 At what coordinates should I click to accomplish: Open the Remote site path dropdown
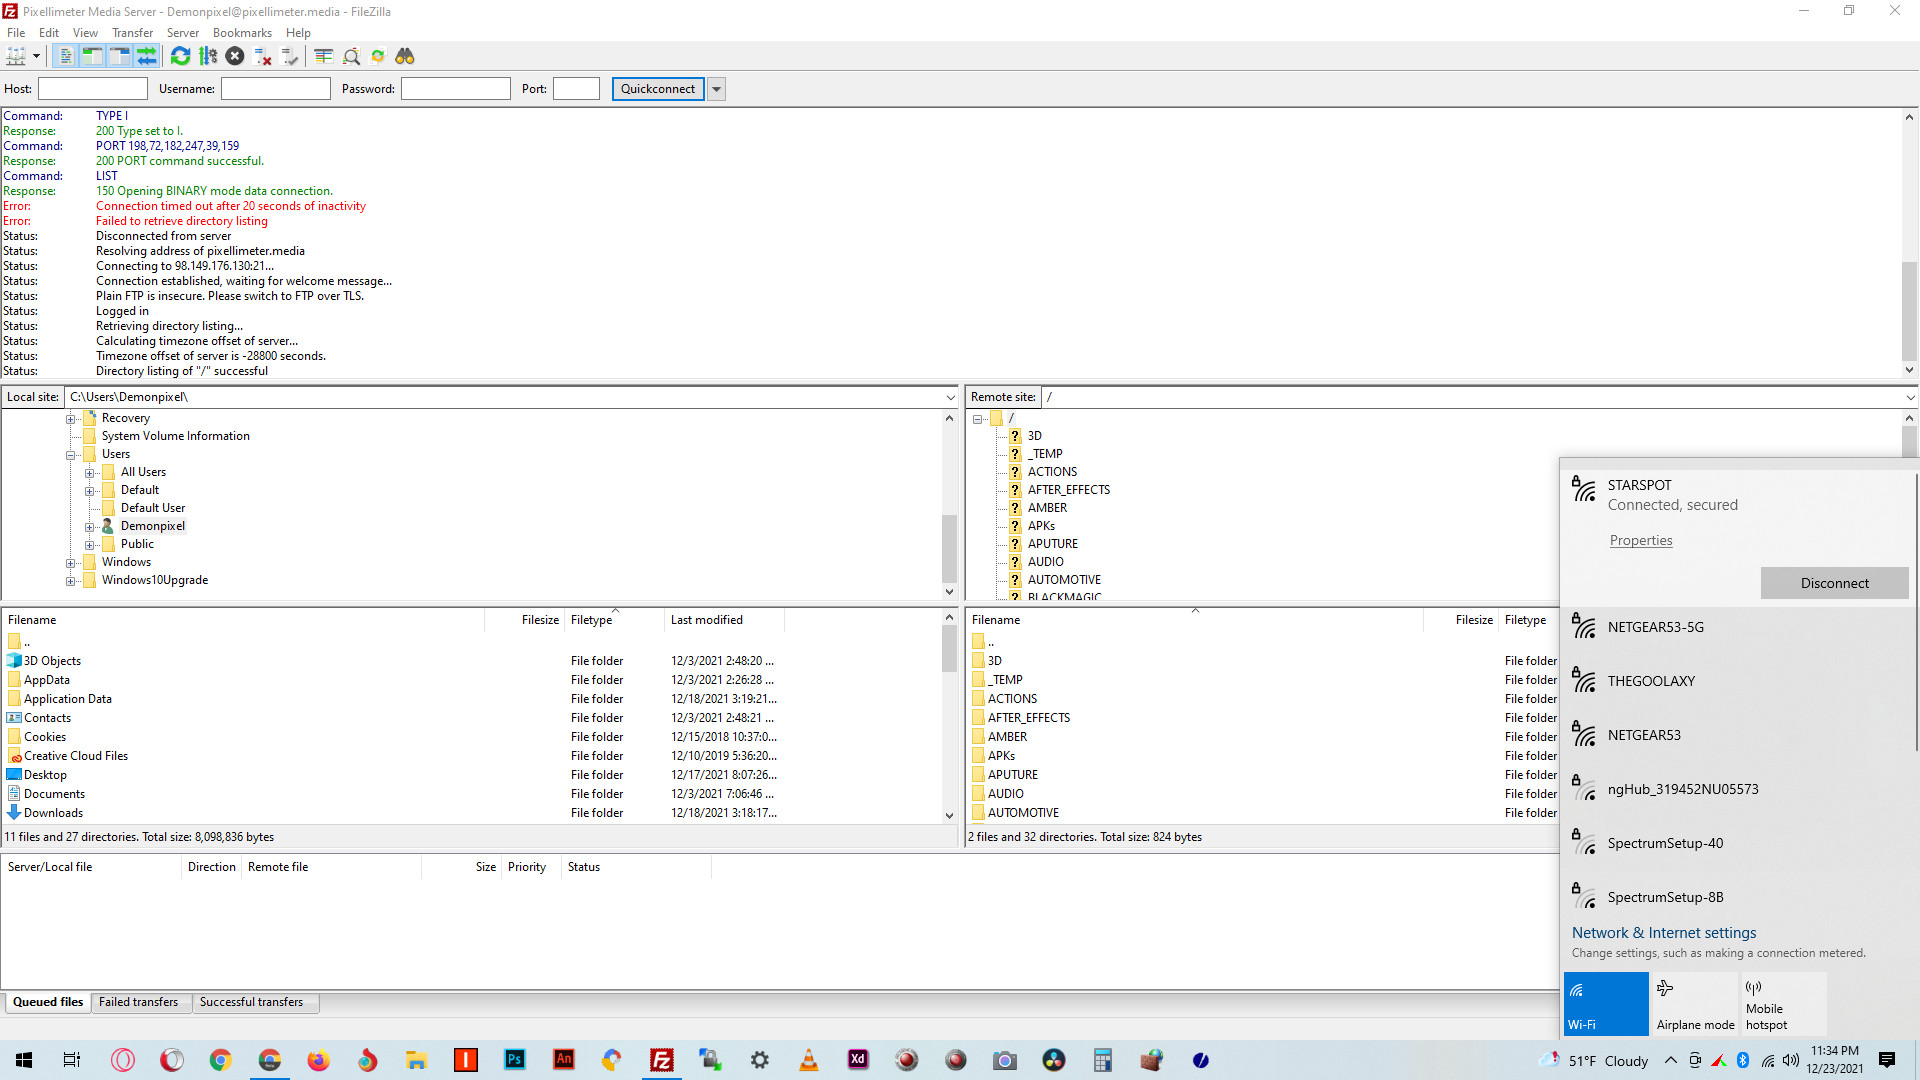1909,397
